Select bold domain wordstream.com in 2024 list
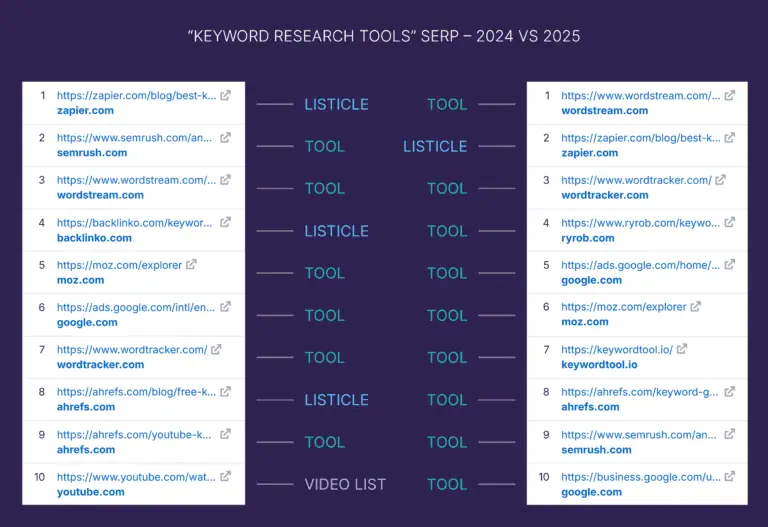The width and height of the screenshot is (768, 527). (x=100, y=195)
